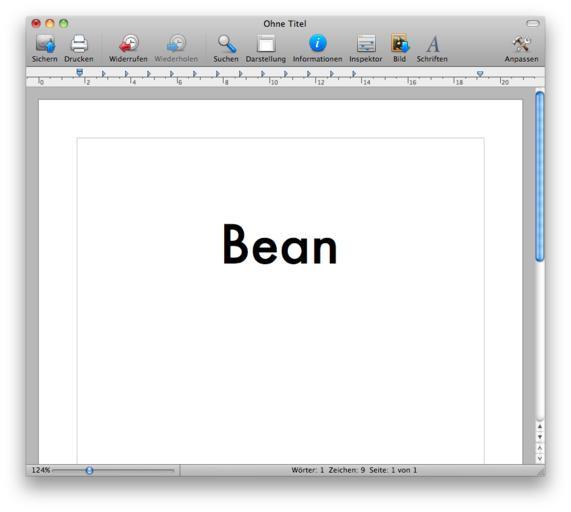571x512 pixels.
Task: Undo with the Widerrufen icon
Action: tap(128, 44)
